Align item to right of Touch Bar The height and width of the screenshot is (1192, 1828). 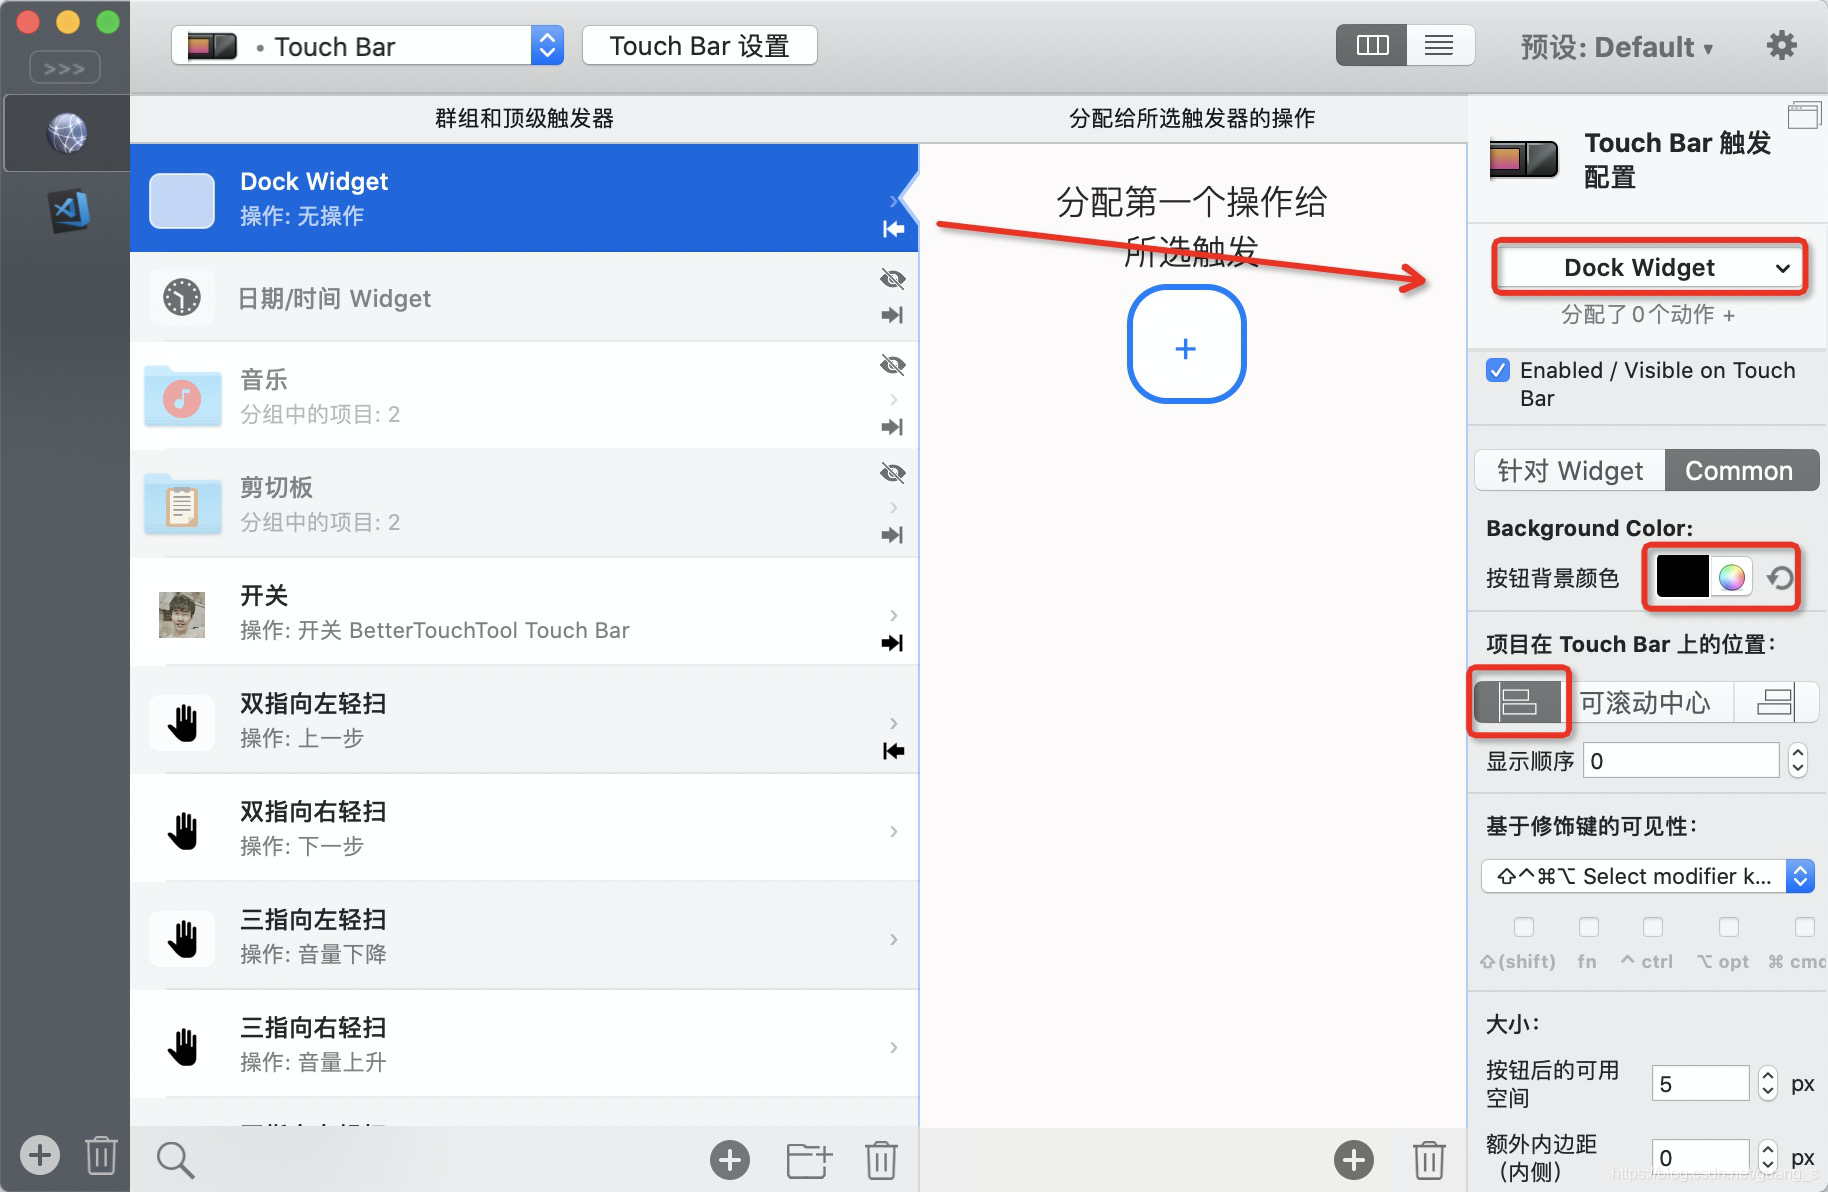click(x=1776, y=702)
